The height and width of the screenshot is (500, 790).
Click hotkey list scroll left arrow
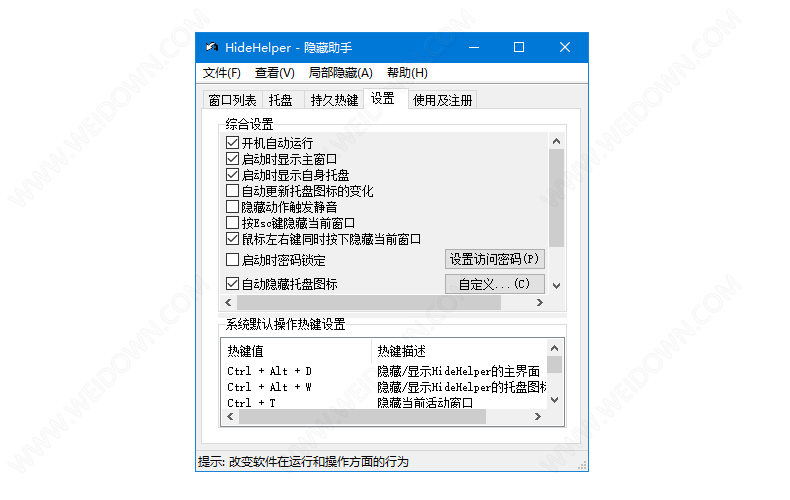pyautogui.click(x=230, y=416)
